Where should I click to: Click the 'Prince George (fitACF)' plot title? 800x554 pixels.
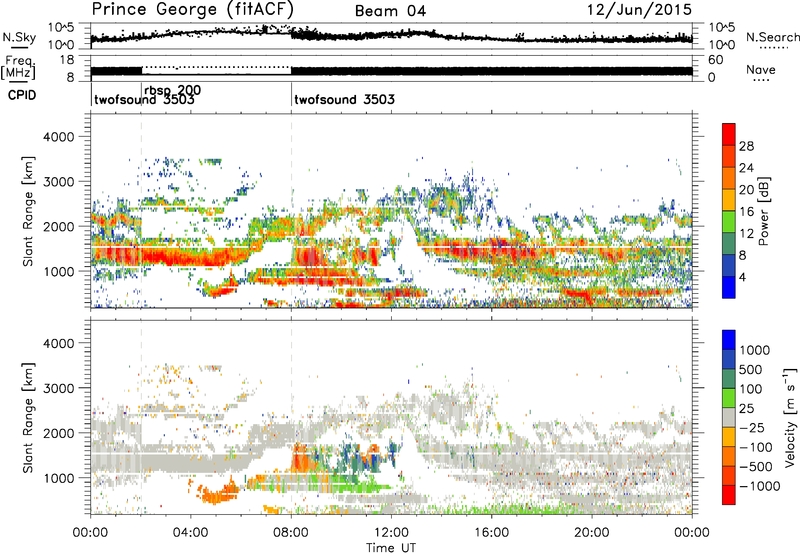click(192, 9)
